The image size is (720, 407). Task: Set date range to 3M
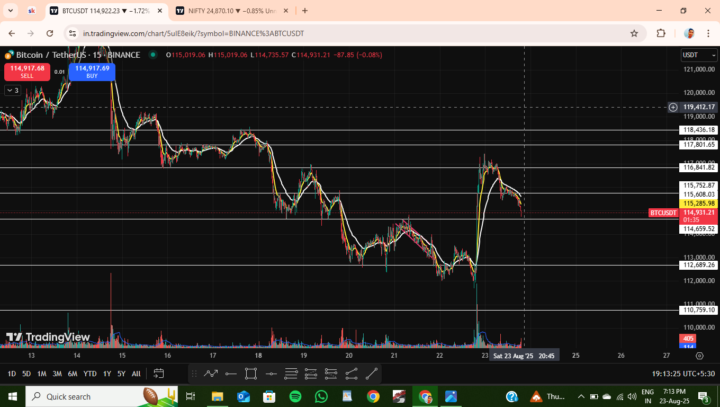tap(57, 373)
